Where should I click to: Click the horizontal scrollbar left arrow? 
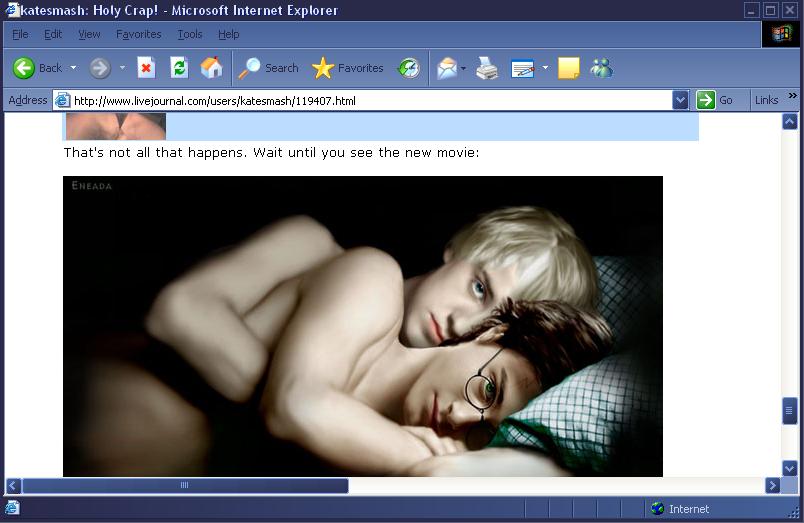click(x=14, y=486)
